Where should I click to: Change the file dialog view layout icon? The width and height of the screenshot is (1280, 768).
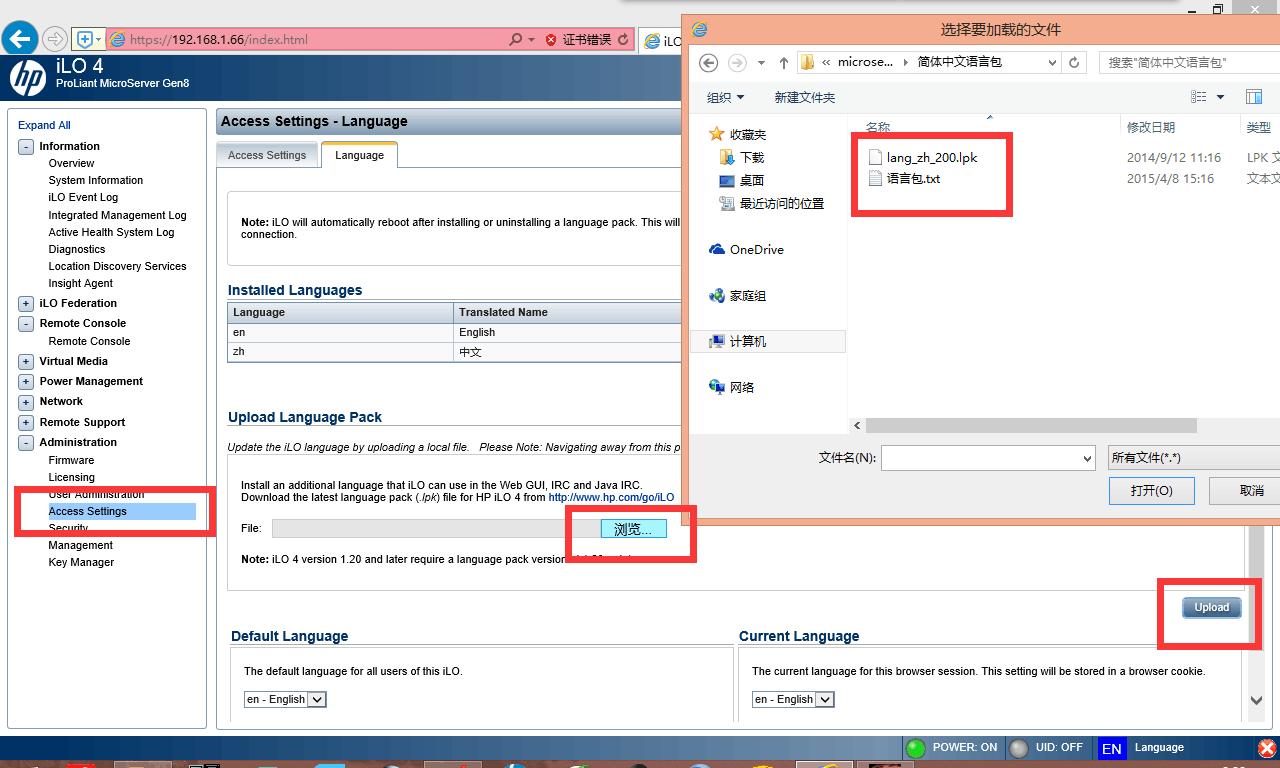click(x=1199, y=97)
